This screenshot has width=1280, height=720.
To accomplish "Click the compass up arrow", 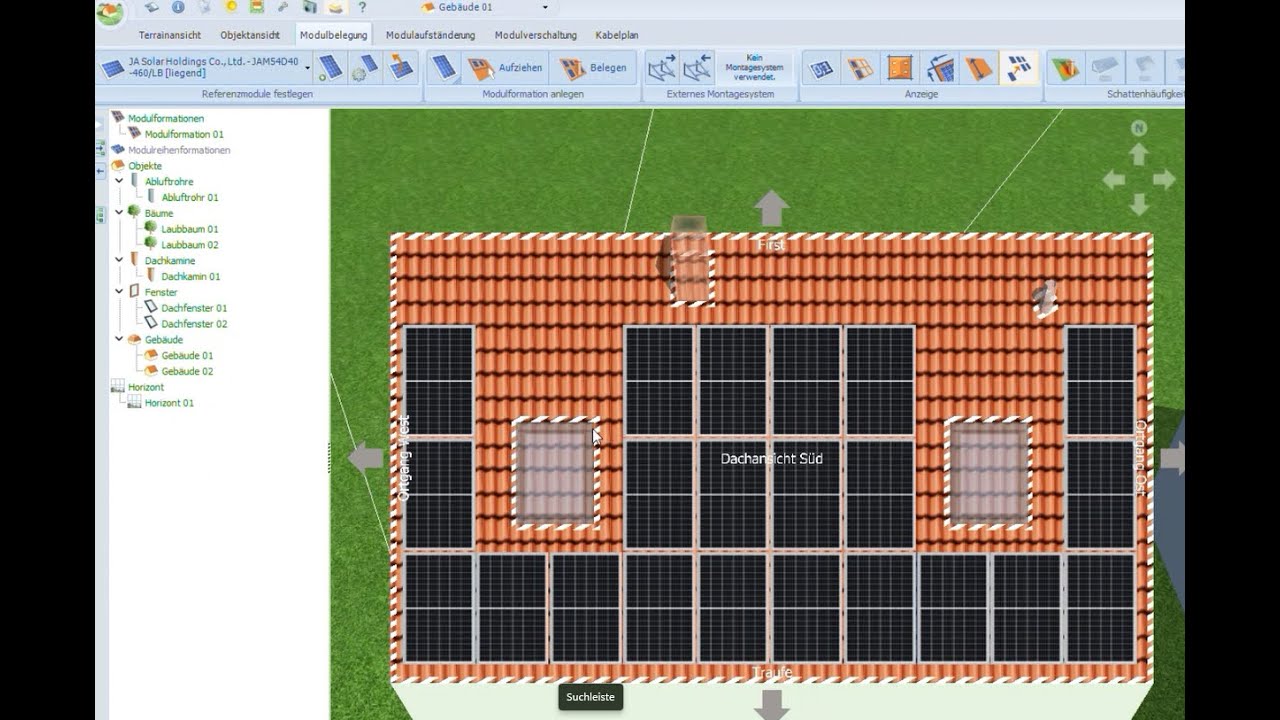I will (x=1138, y=154).
